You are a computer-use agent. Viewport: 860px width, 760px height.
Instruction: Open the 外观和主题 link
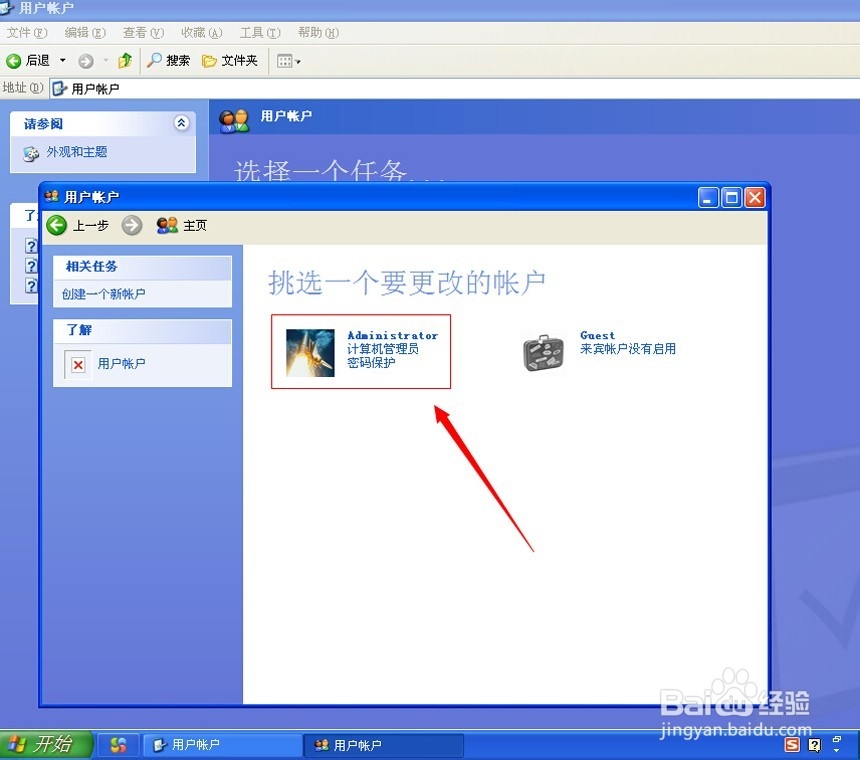tap(77, 152)
